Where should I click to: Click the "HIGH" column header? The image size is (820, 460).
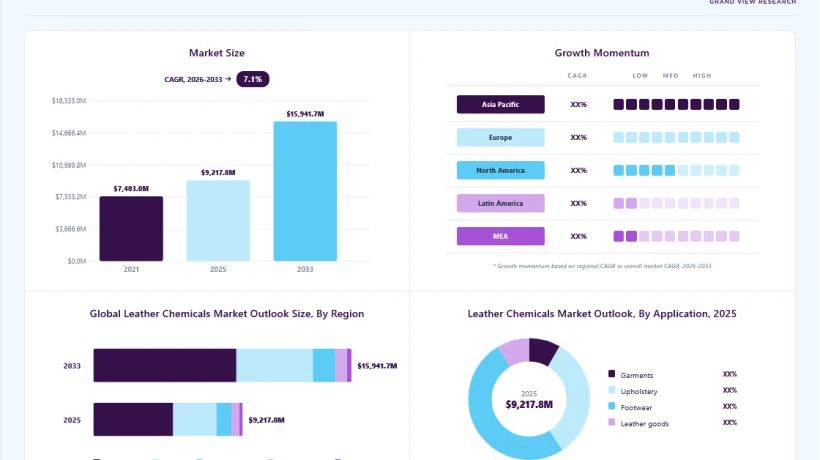[x=702, y=75]
